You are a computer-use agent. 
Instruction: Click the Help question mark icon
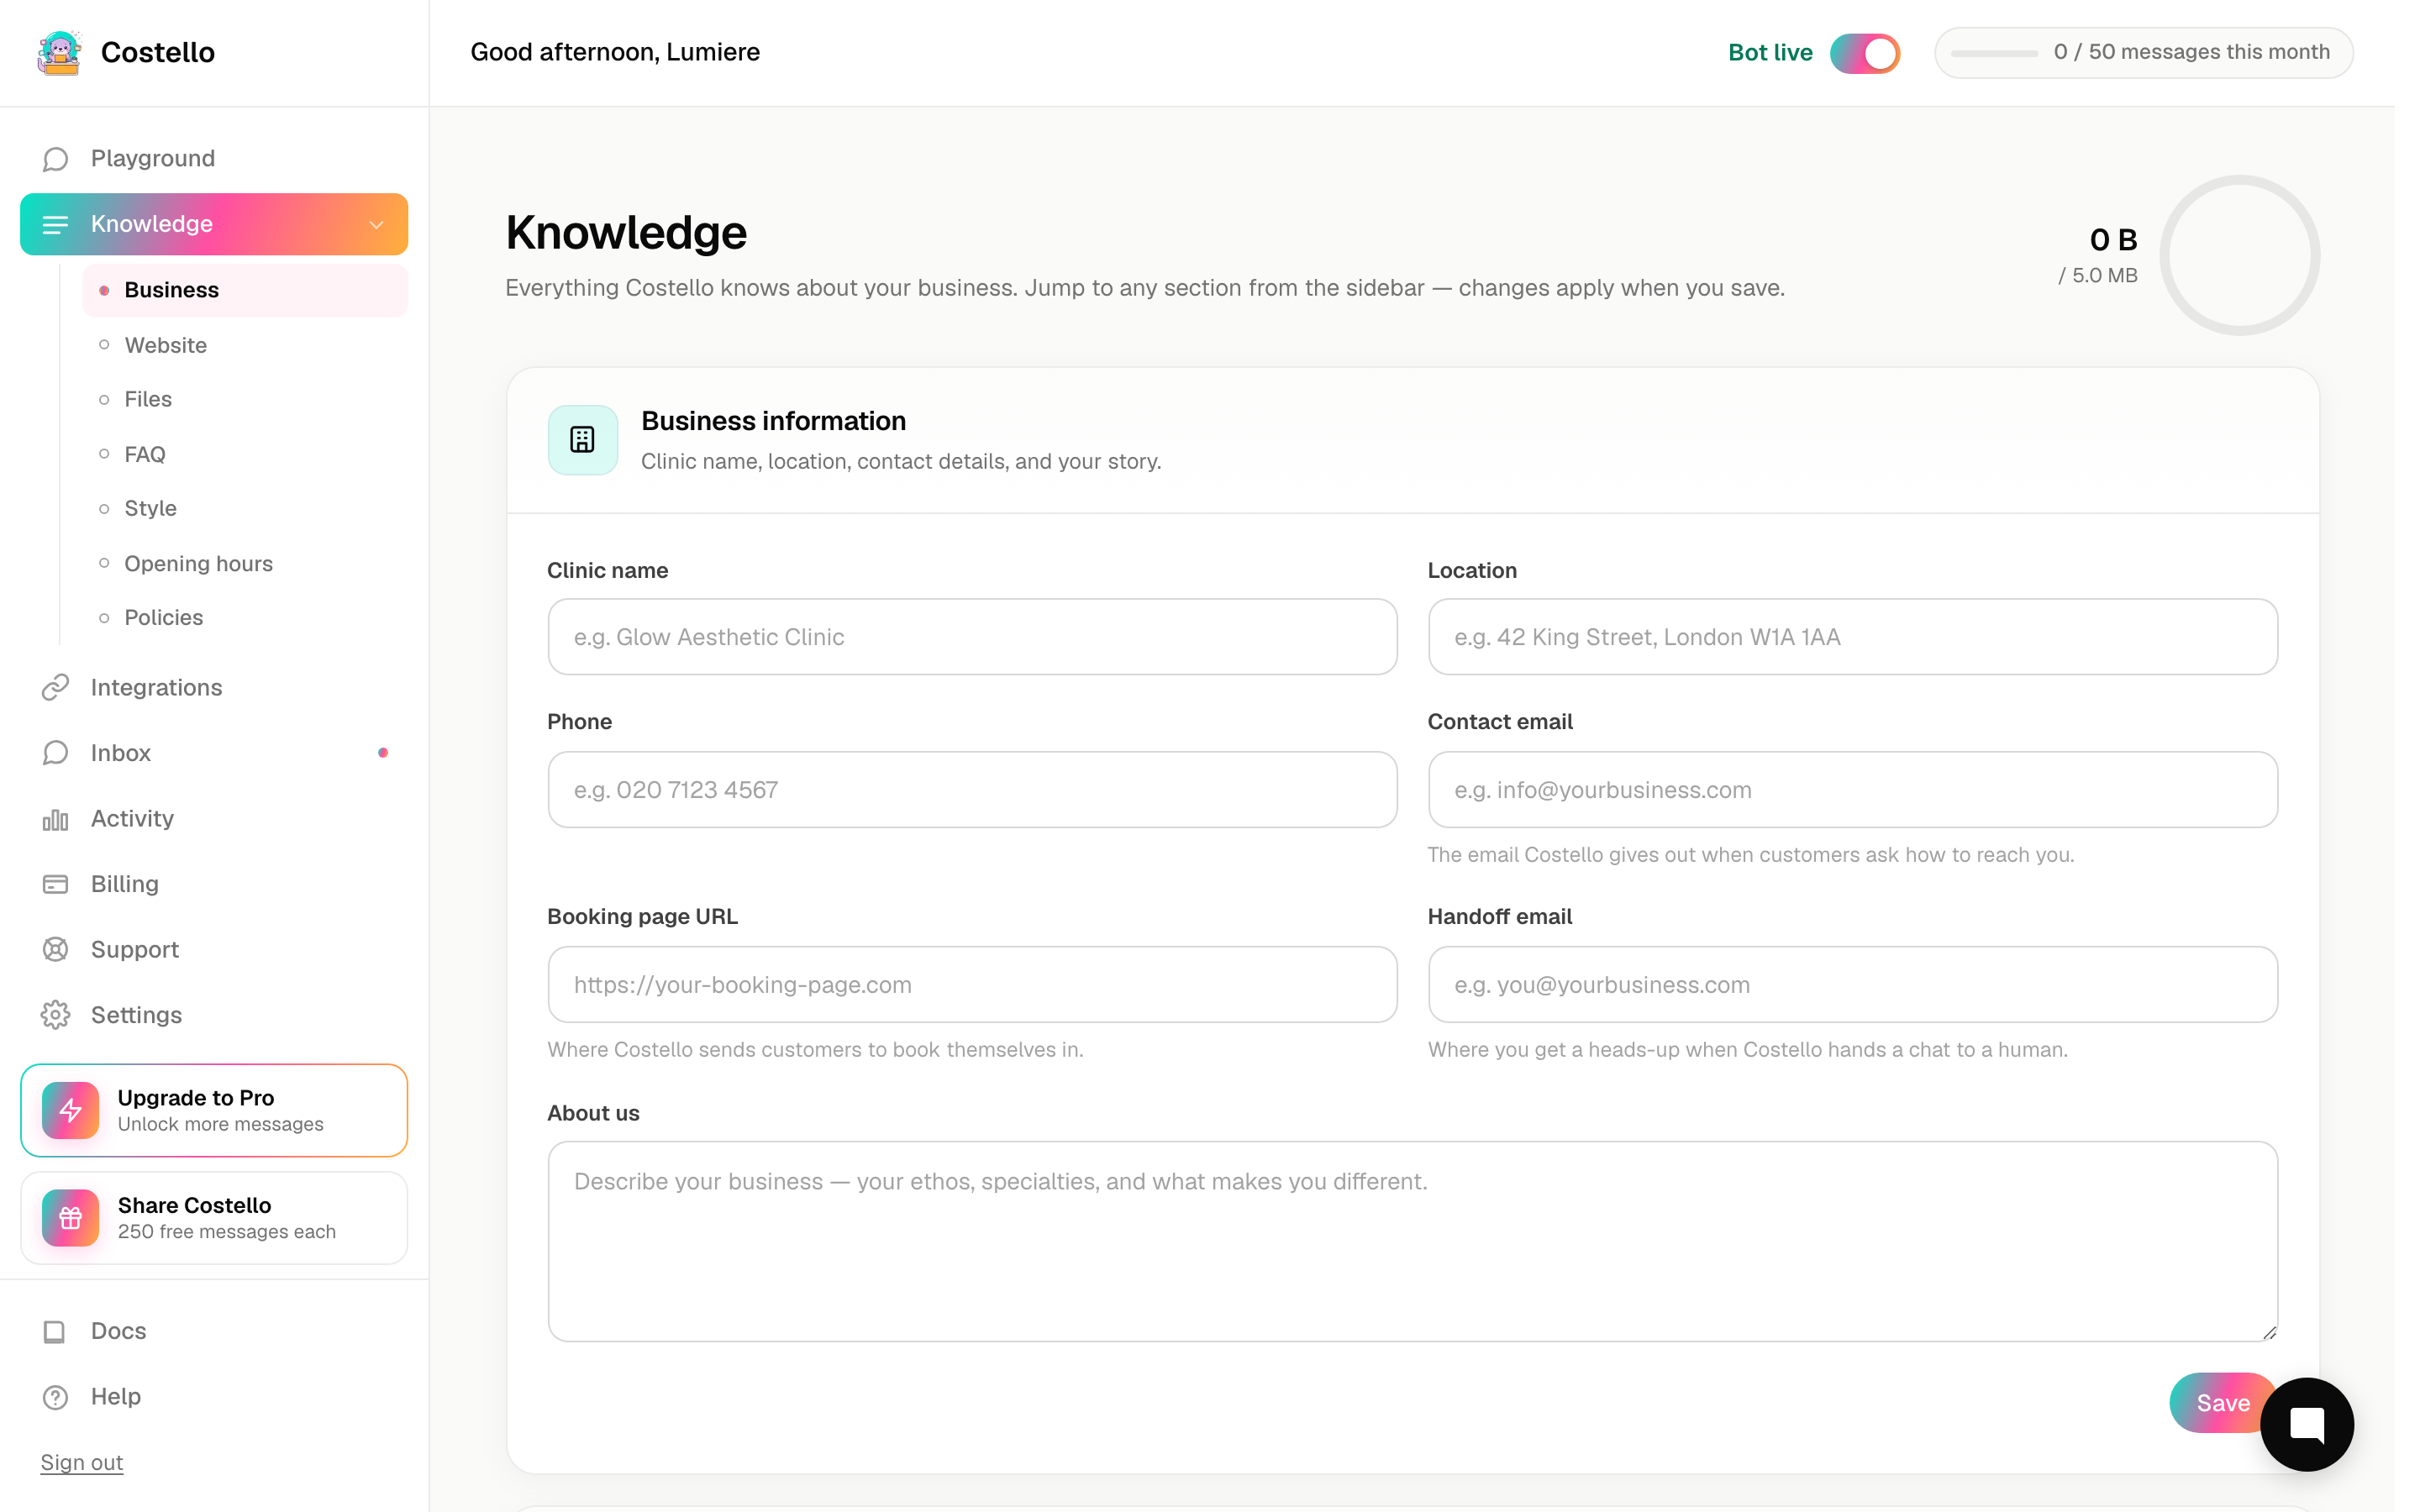55,1397
